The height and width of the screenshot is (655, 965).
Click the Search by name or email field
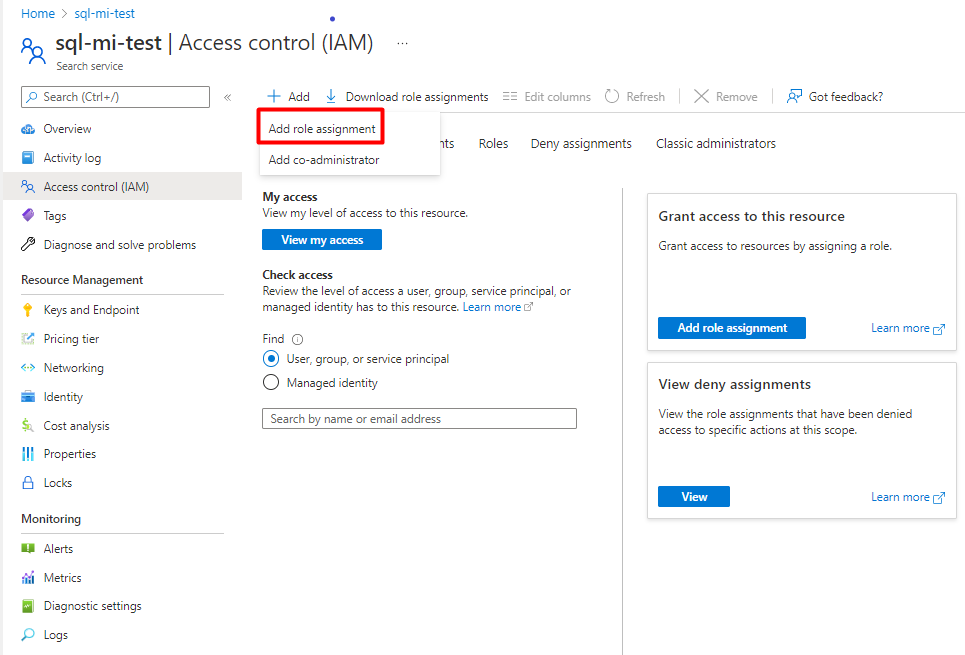(x=419, y=419)
